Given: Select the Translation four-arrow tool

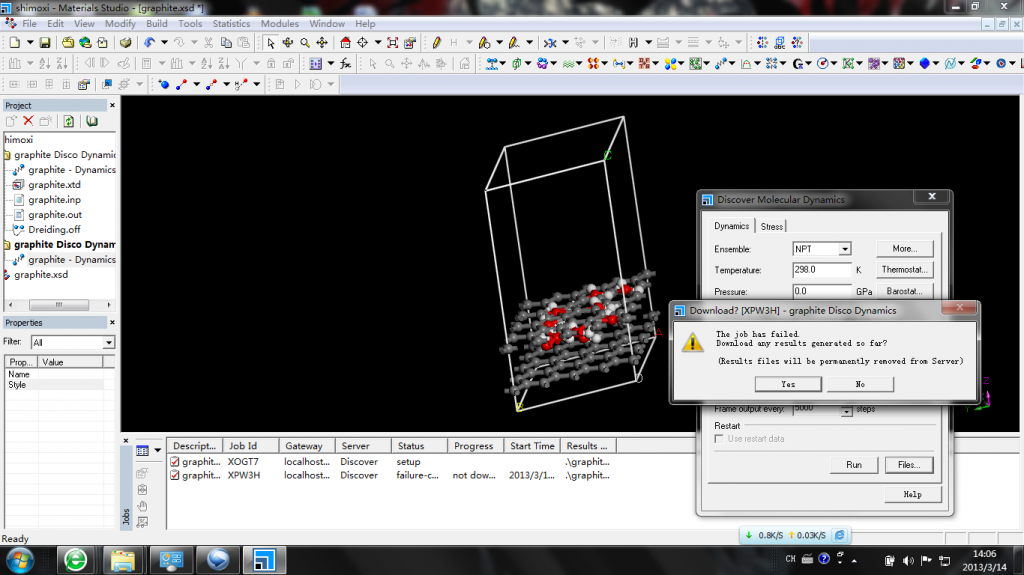Looking at the screenshot, I should 322,42.
